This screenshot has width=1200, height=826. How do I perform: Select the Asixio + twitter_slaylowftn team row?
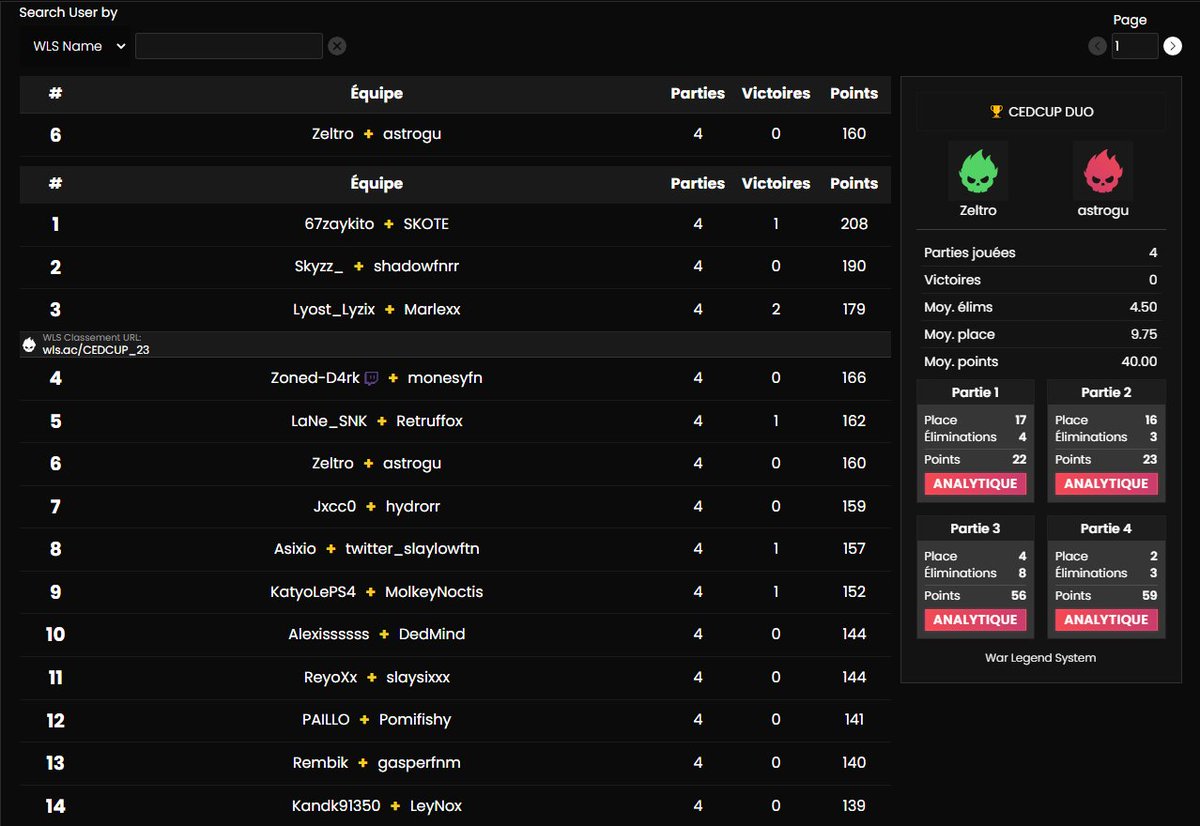[455, 550]
